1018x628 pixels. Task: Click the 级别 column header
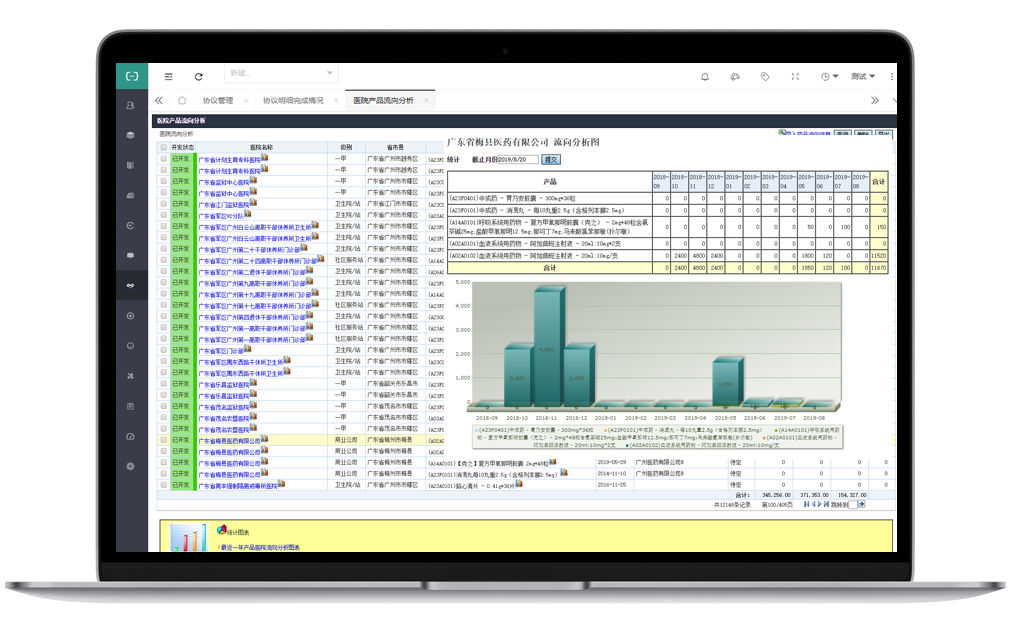click(x=346, y=147)
